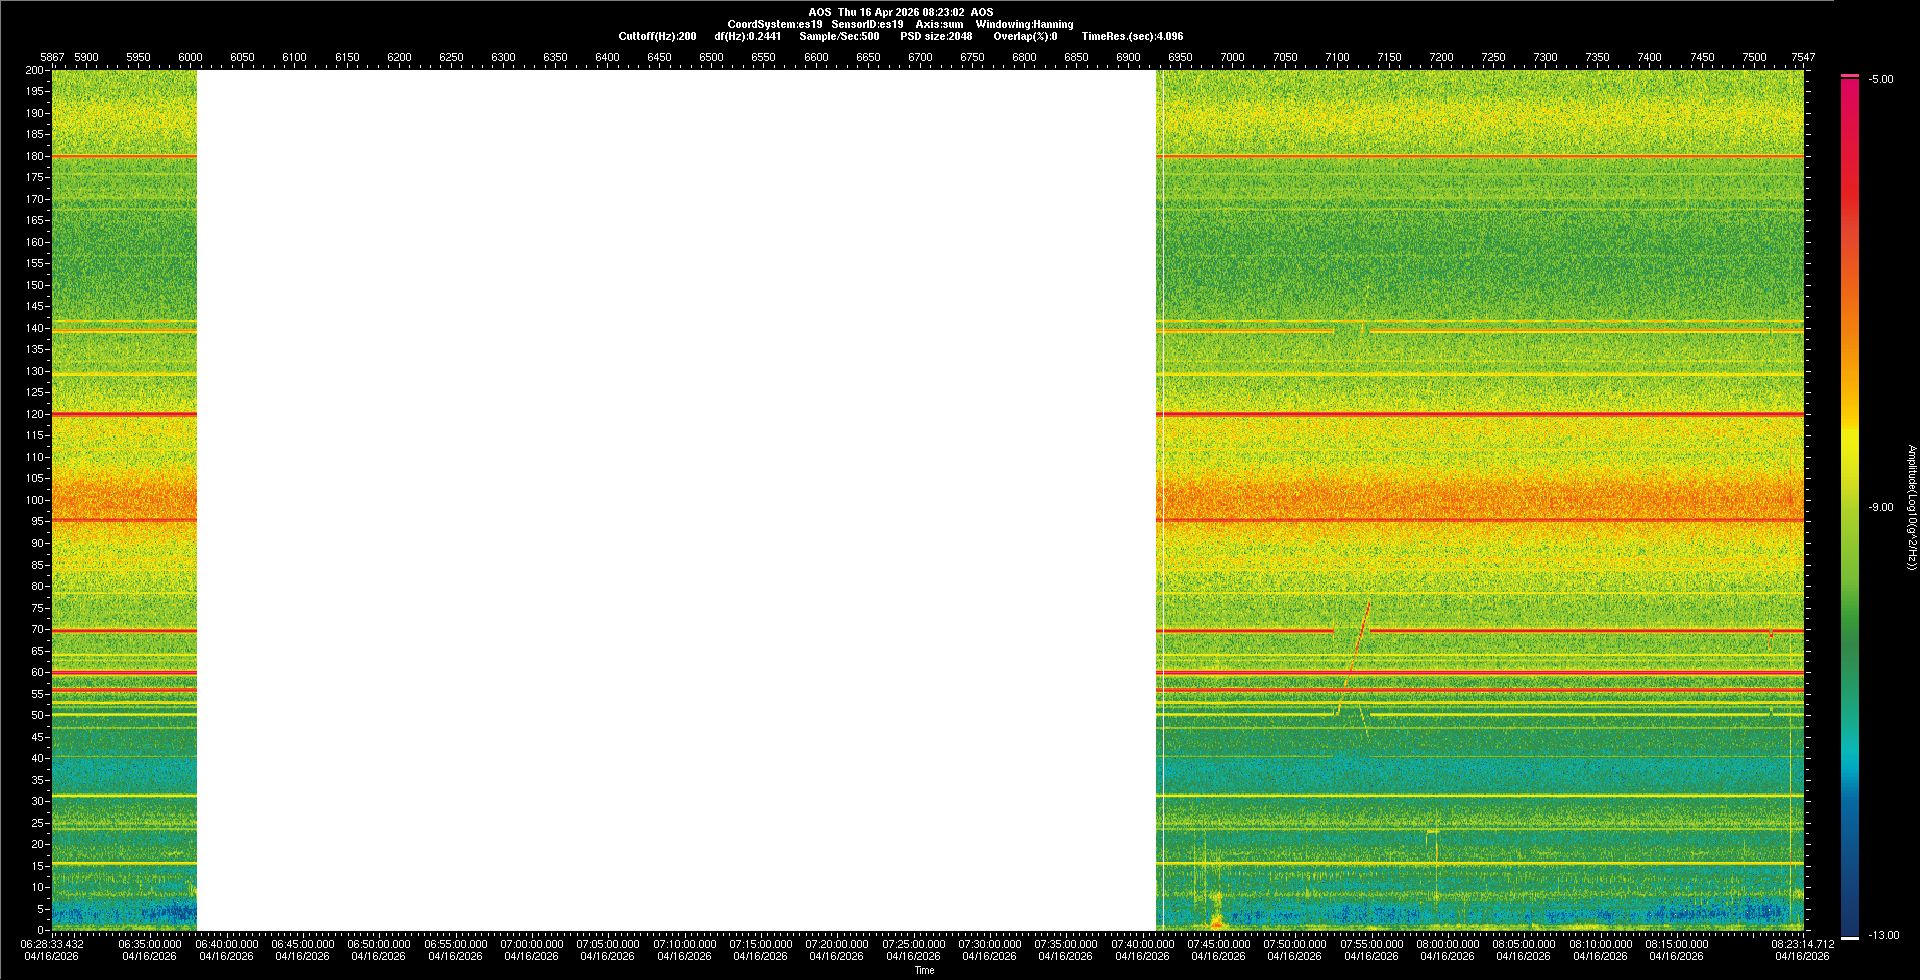Select the "07:40:00.000" time axis label
Viewport: 1920px width, 980px height.
coord(1143,943)
